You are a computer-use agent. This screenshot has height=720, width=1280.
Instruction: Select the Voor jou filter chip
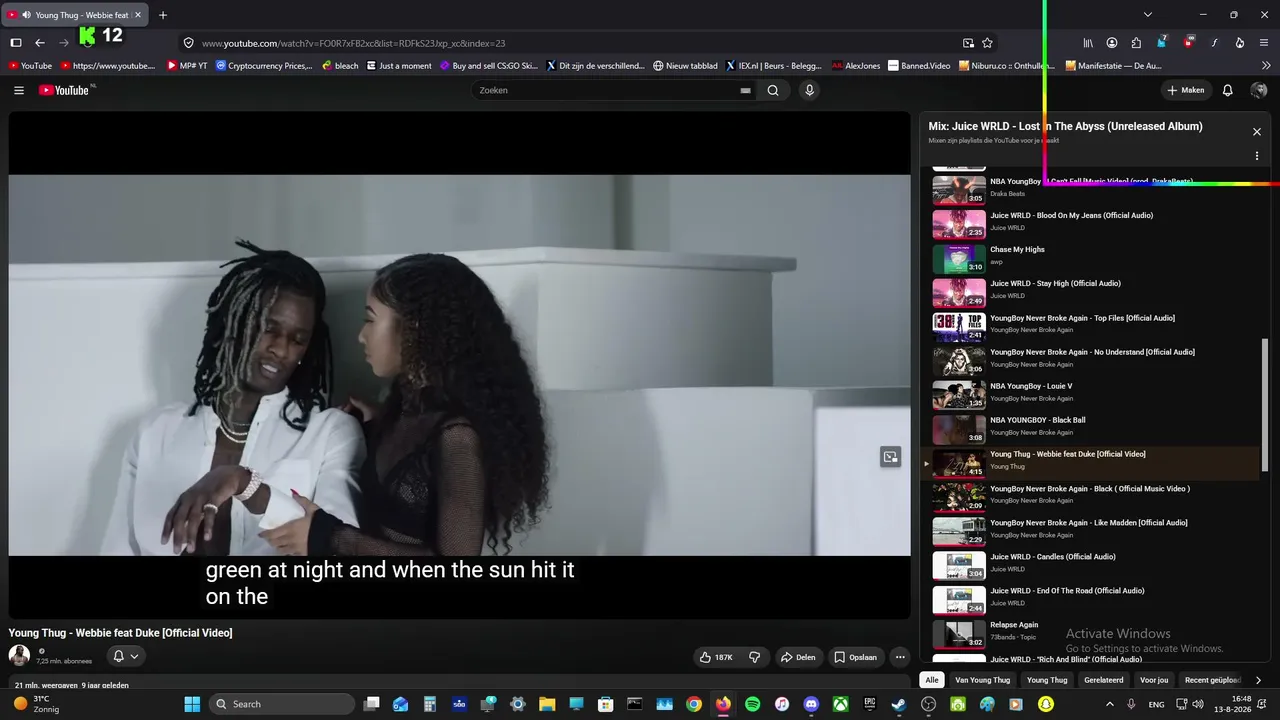(1154, 680)
